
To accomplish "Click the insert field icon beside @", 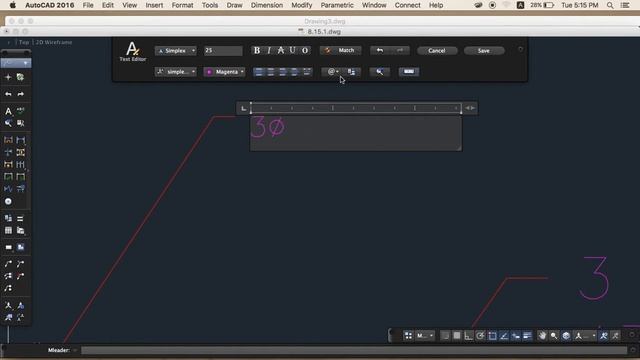I will 351,72.
